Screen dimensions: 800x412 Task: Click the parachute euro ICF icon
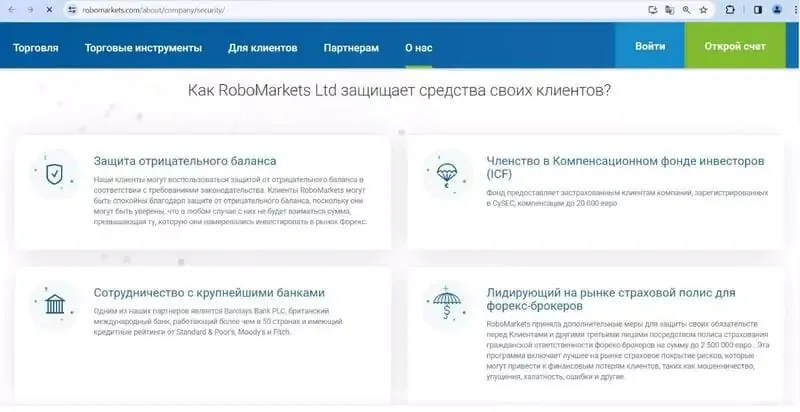coord(447,176)
